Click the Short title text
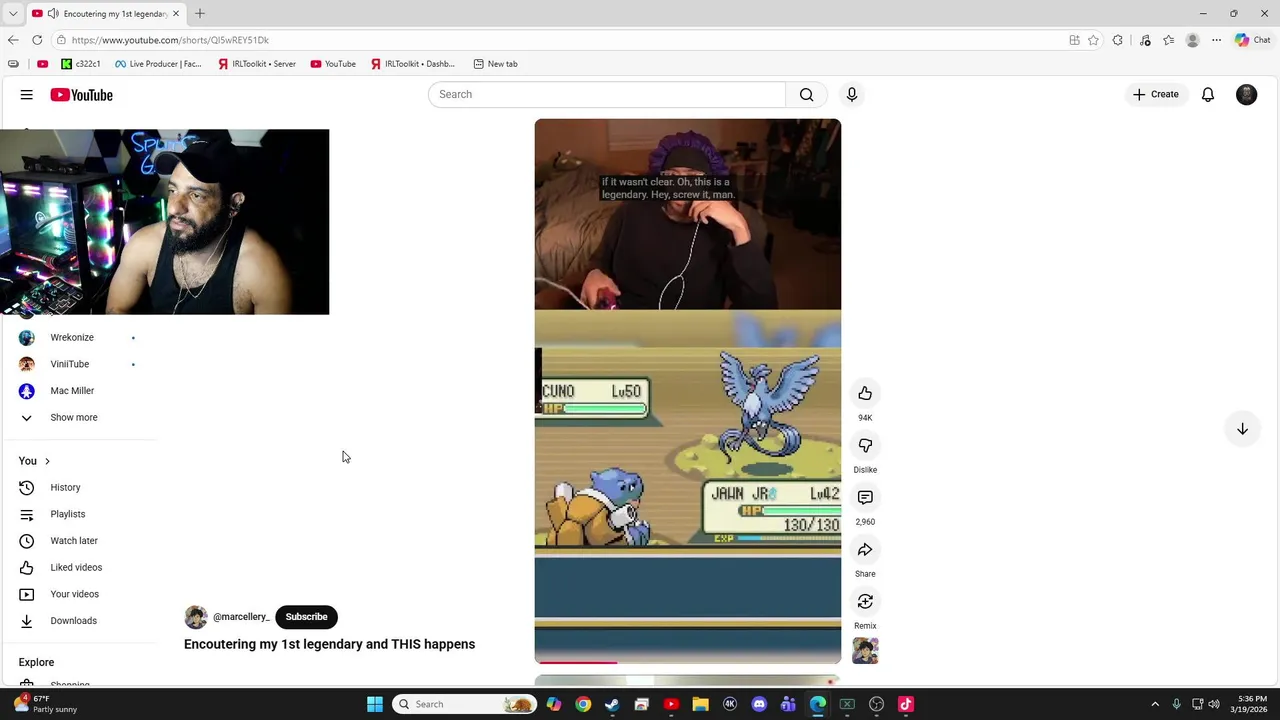The width and height of the screenshot is (1280, 720). tap(329, 644)
